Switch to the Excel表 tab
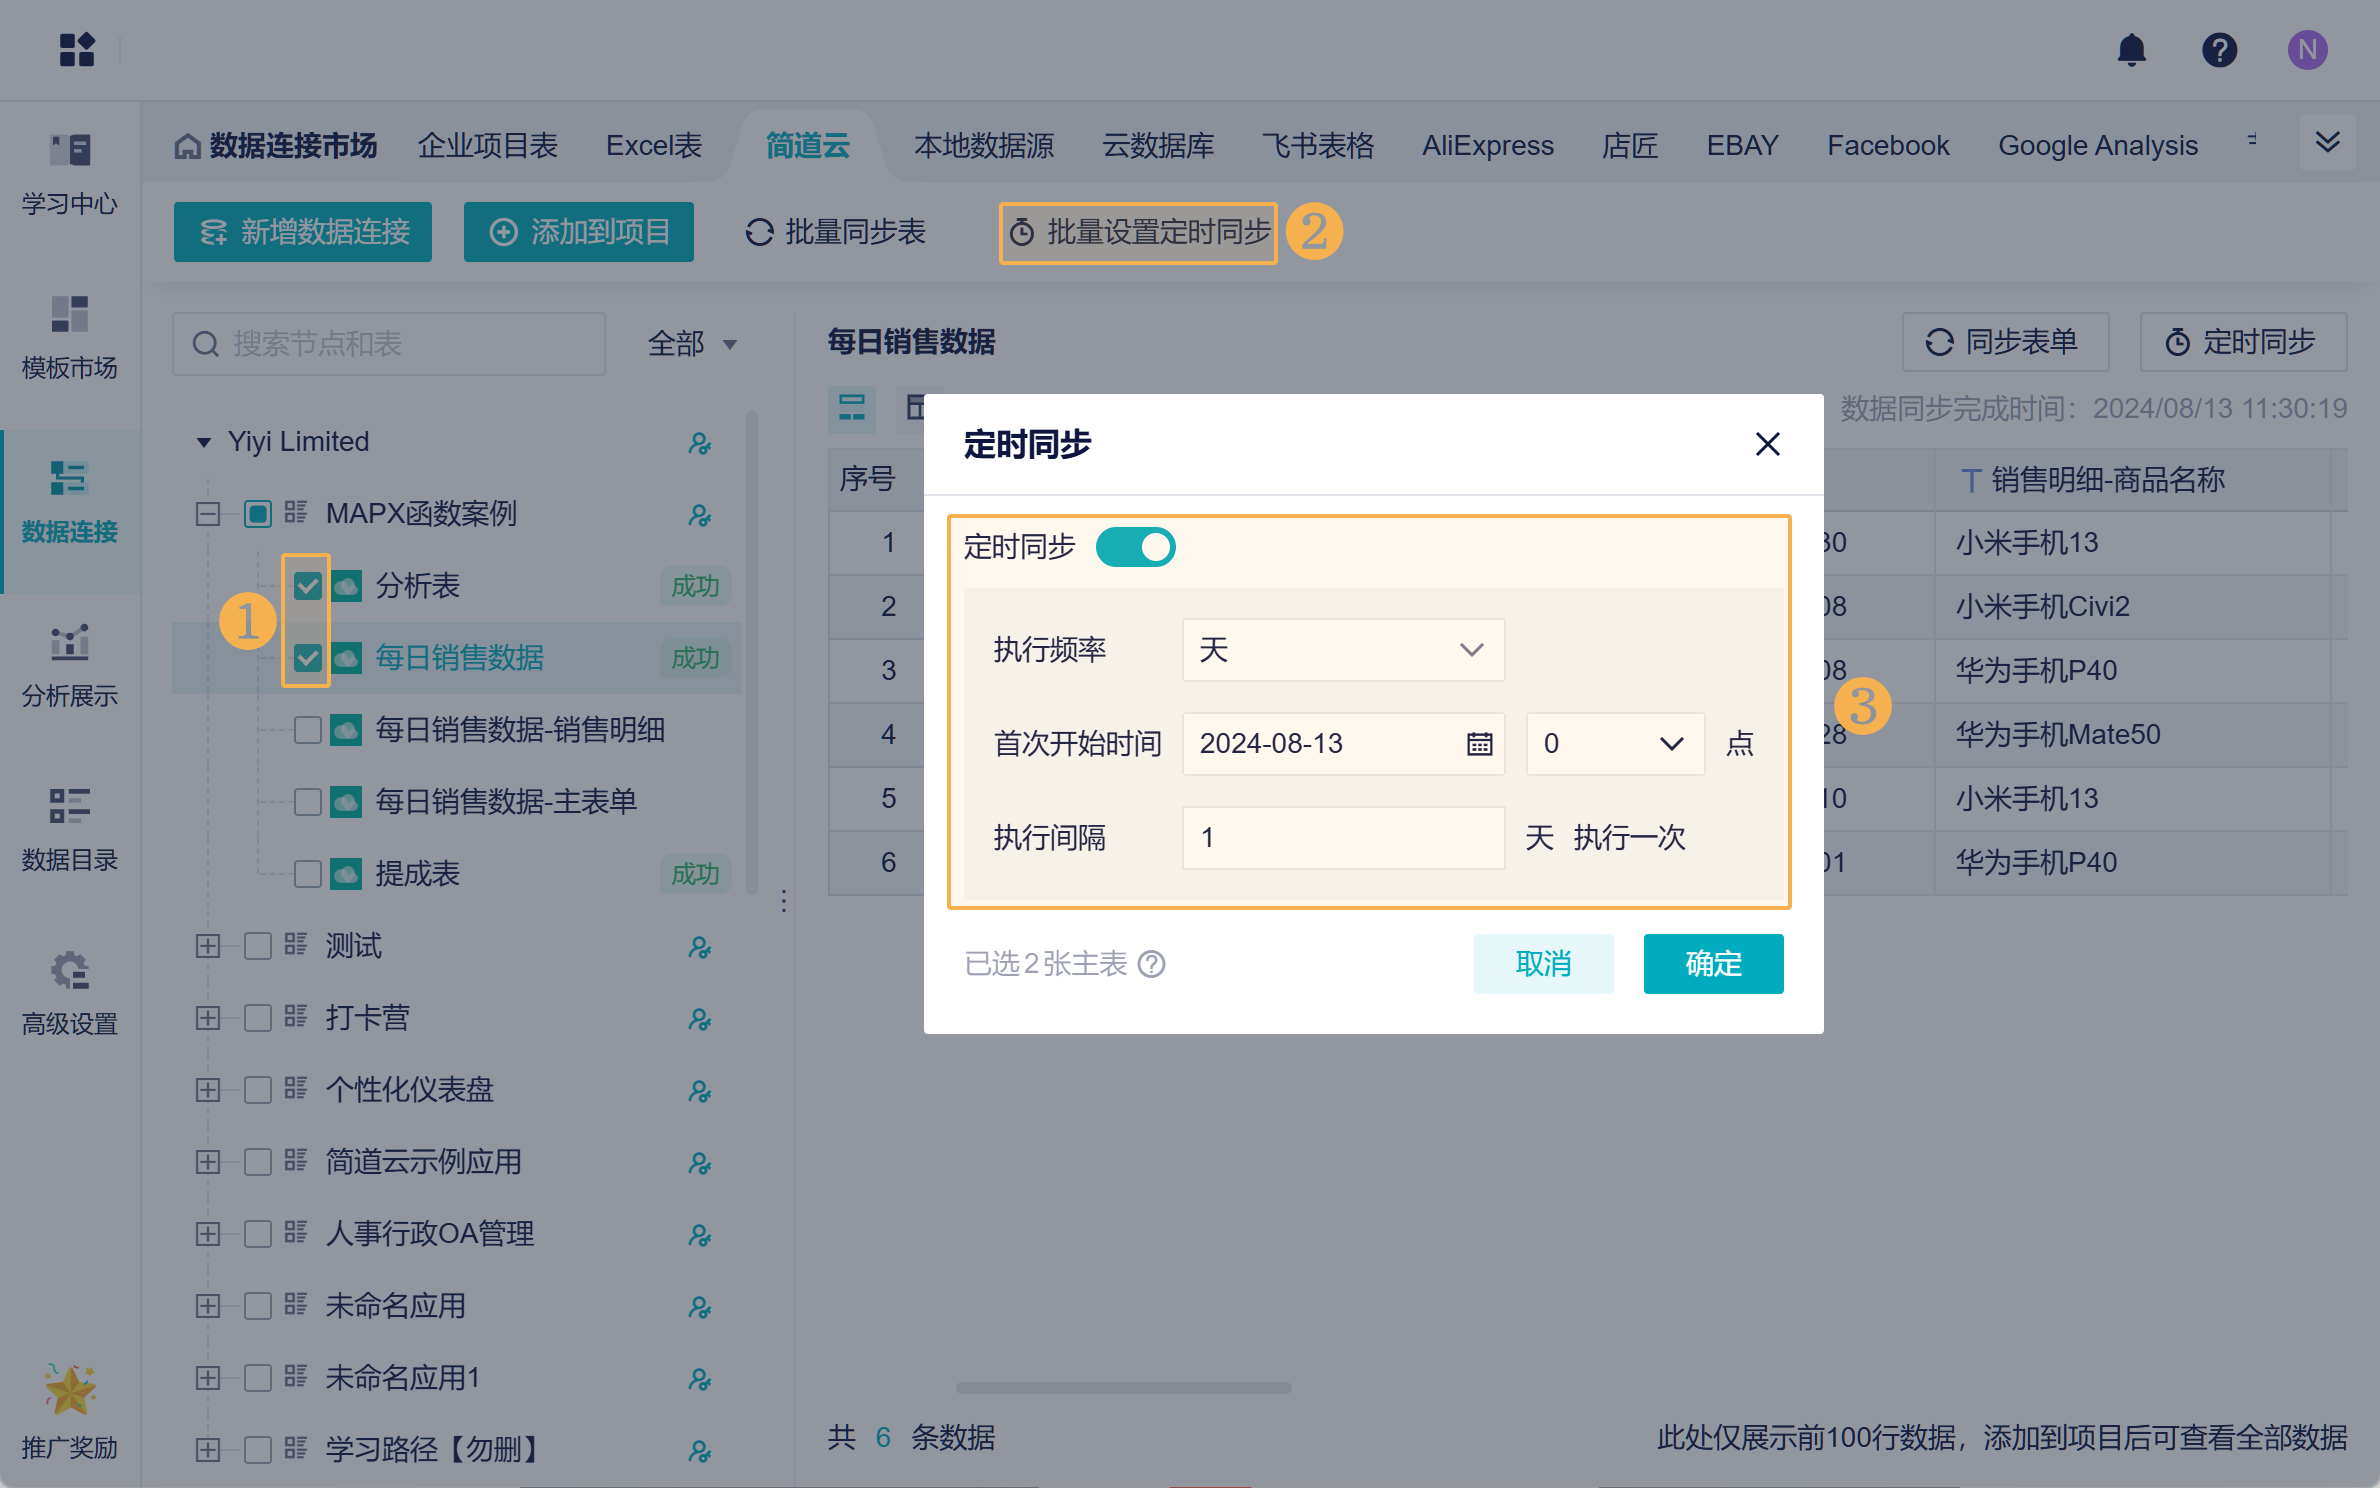The image size is (2380, 1488). pos(653,146)
